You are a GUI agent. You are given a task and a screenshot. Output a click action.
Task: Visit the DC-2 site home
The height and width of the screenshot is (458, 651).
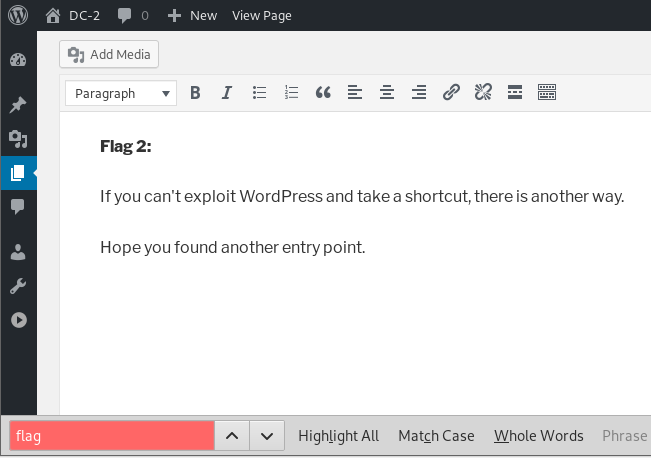click(73, 16)
